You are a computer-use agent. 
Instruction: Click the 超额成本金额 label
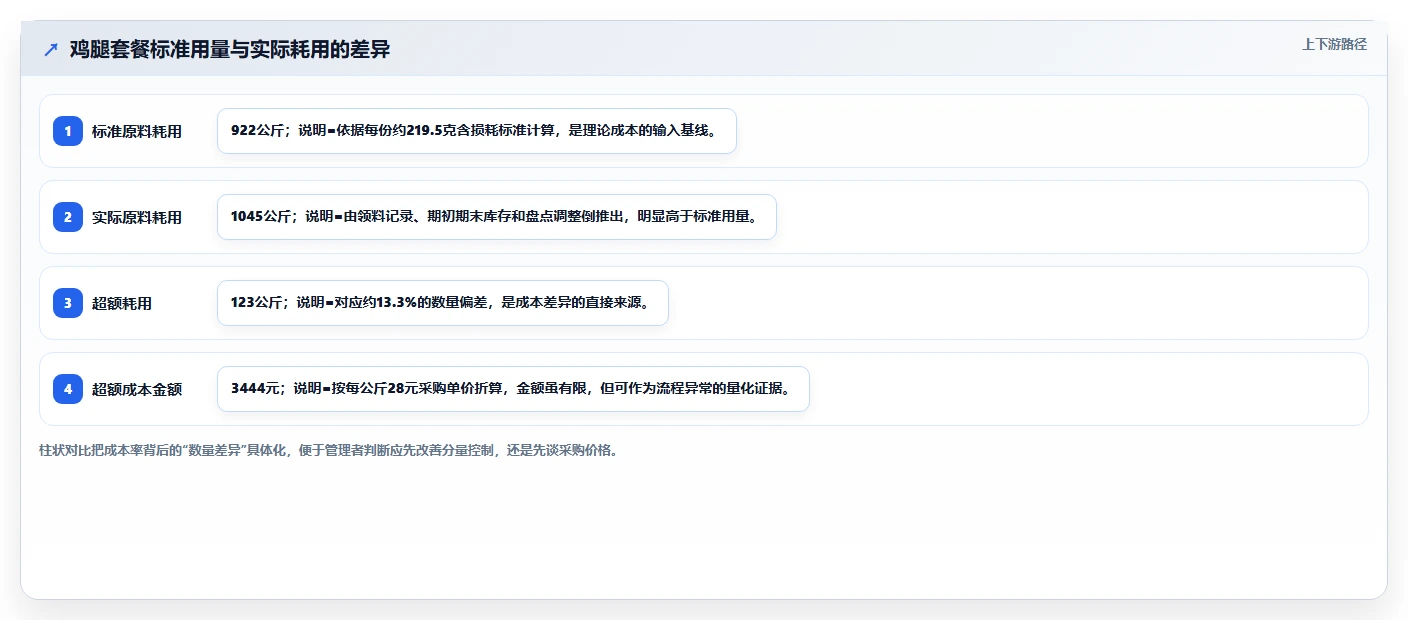(137, 389)
